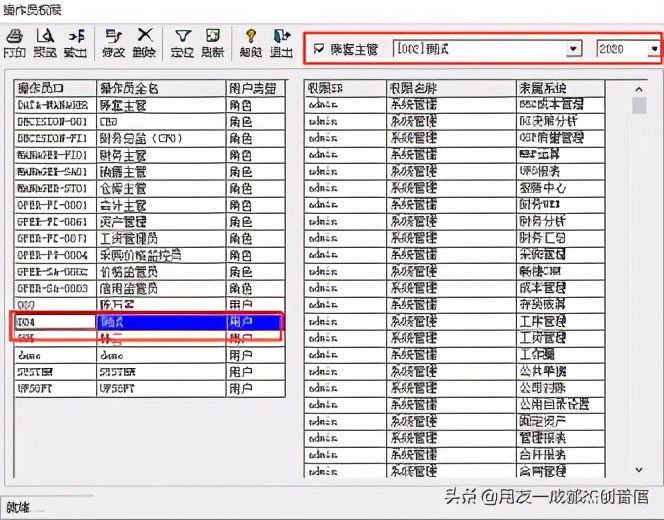The image size is (664, 520).
Task: Select the UFSOFT operator row
Action: click(150, 388)
